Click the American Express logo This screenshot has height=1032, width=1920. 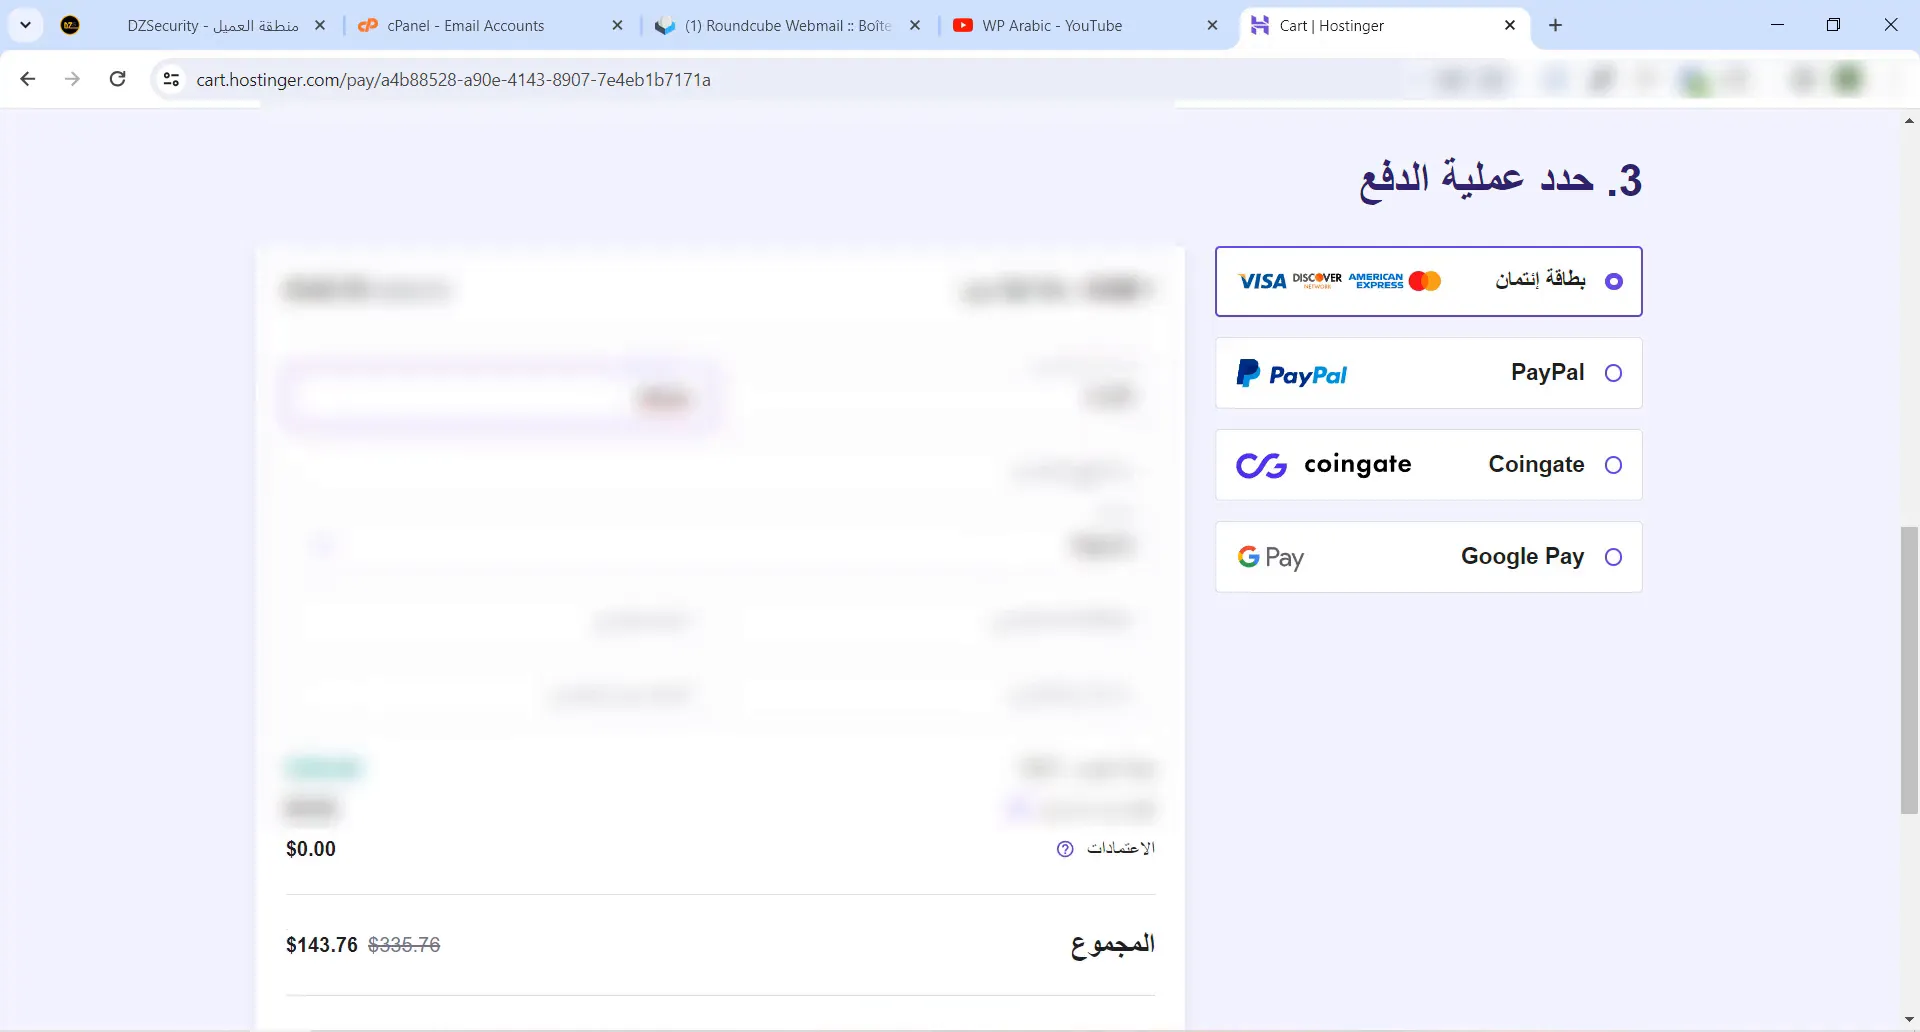click(x=1376, y=281)
